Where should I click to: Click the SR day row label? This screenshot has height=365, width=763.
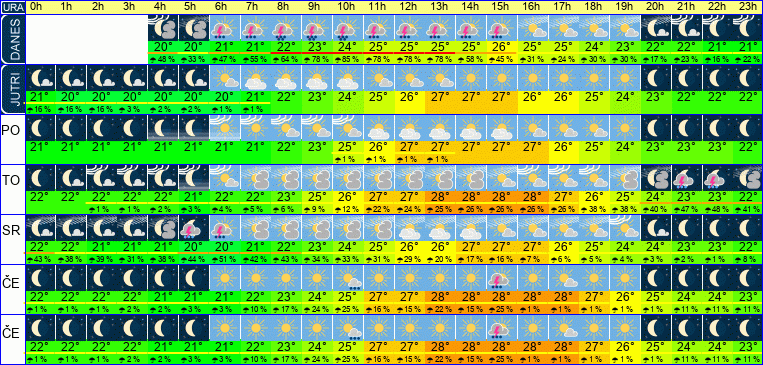12,230
